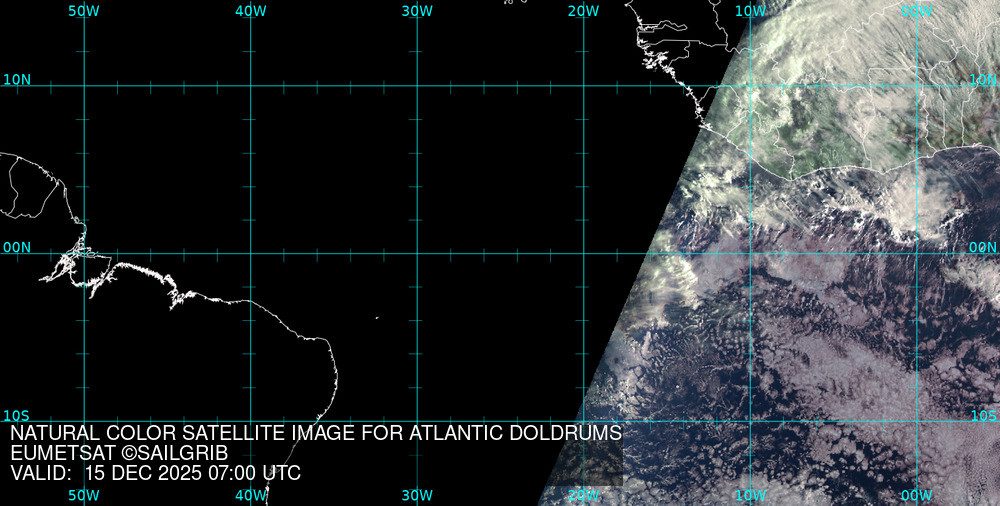Image resolution: width=1000 pixels, height=506 pixels.
Task: Click the 50W longitude label at top
Action: (x=83, y=10)
